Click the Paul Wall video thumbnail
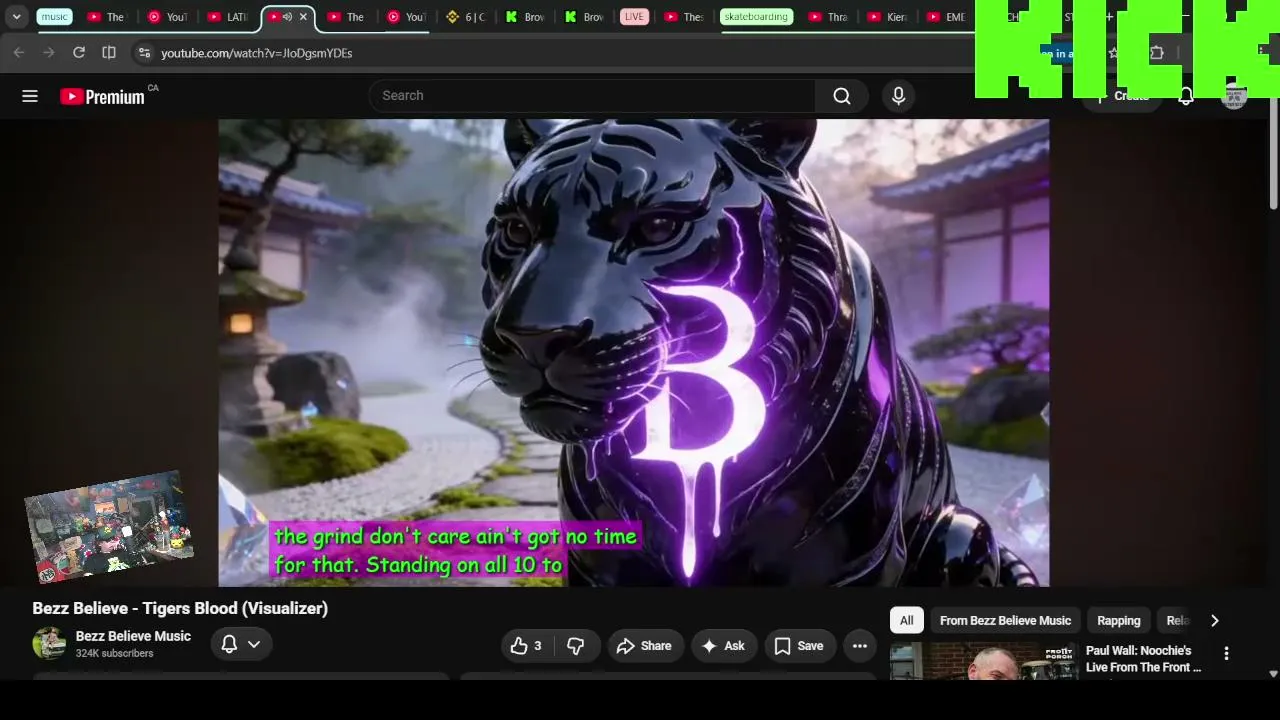 984,661
